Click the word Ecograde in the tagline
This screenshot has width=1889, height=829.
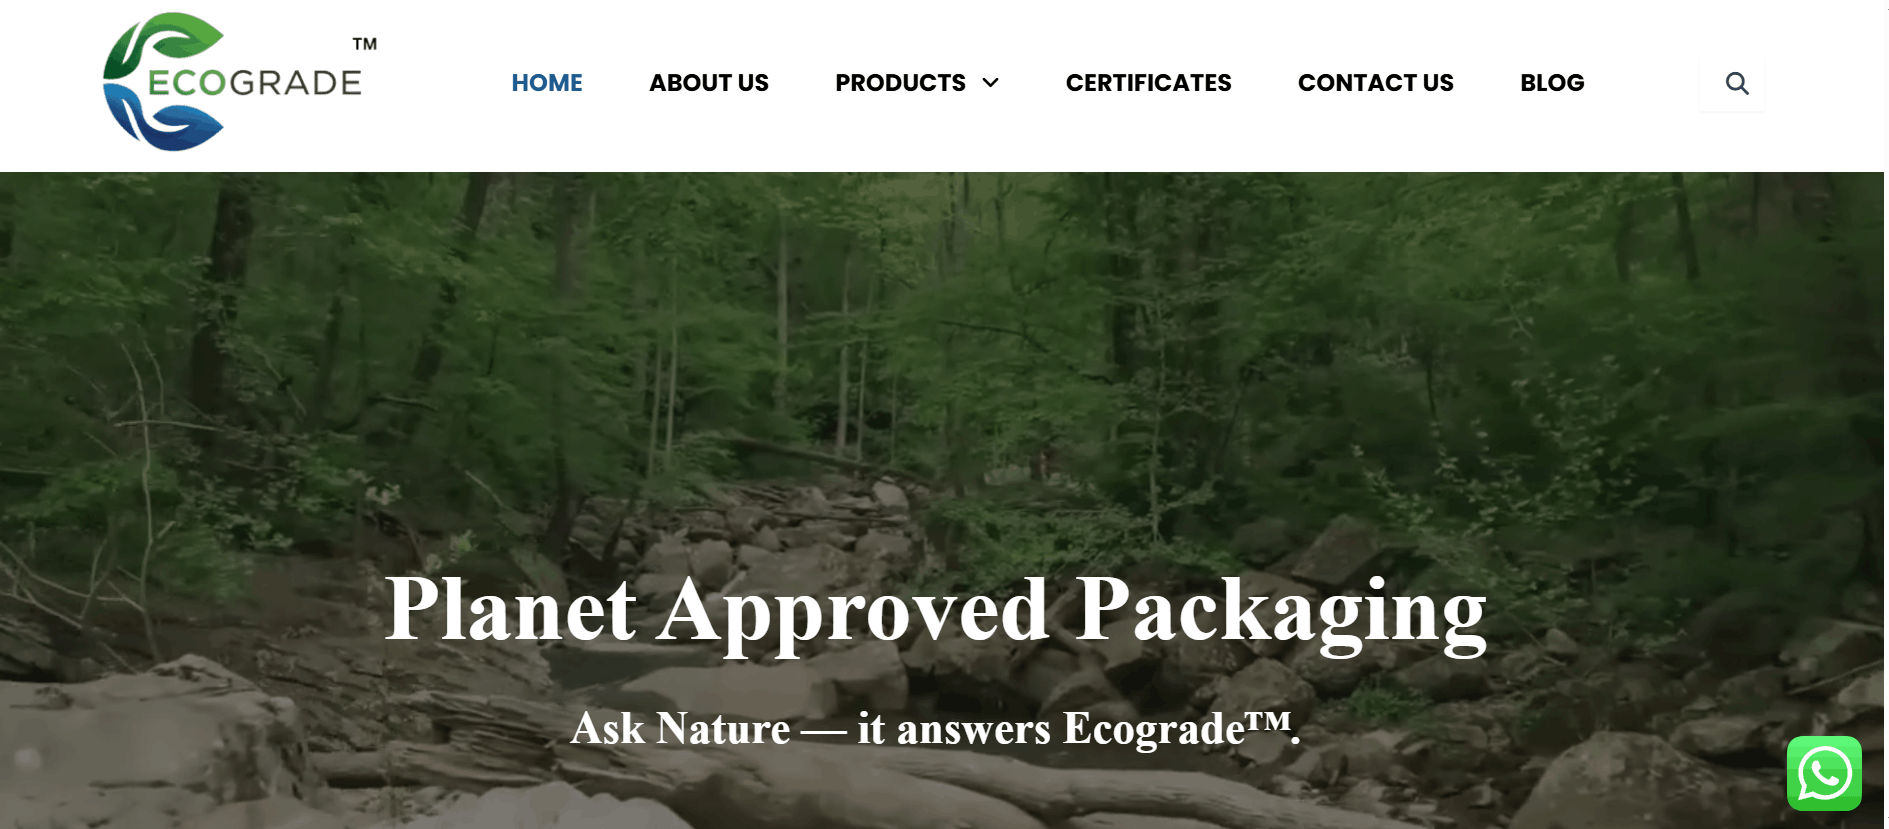point(1155,729)
